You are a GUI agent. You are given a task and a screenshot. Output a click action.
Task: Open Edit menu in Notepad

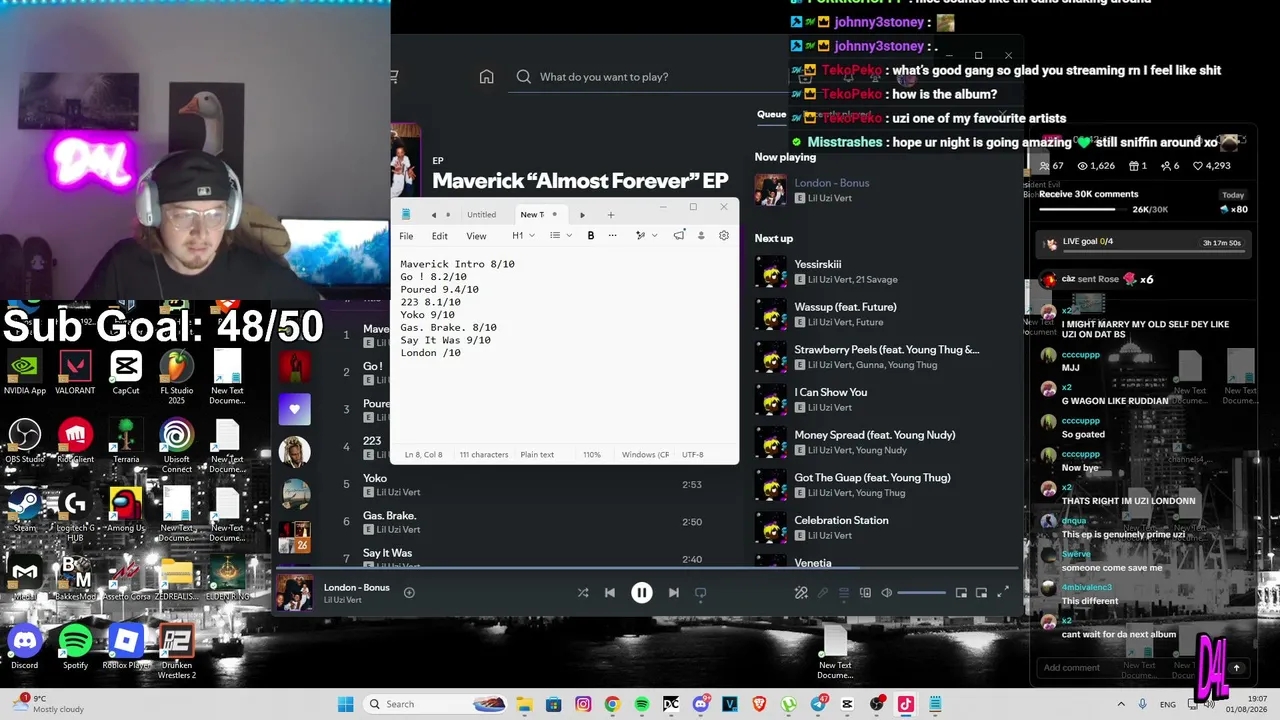click(x=440, y=236)
